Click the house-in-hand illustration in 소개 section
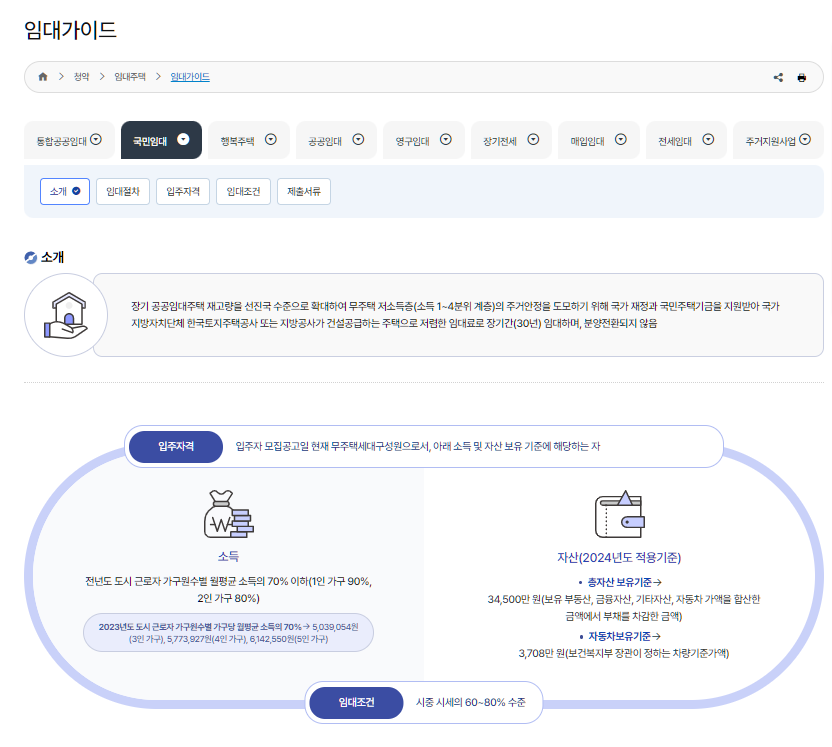 [65, 314]
